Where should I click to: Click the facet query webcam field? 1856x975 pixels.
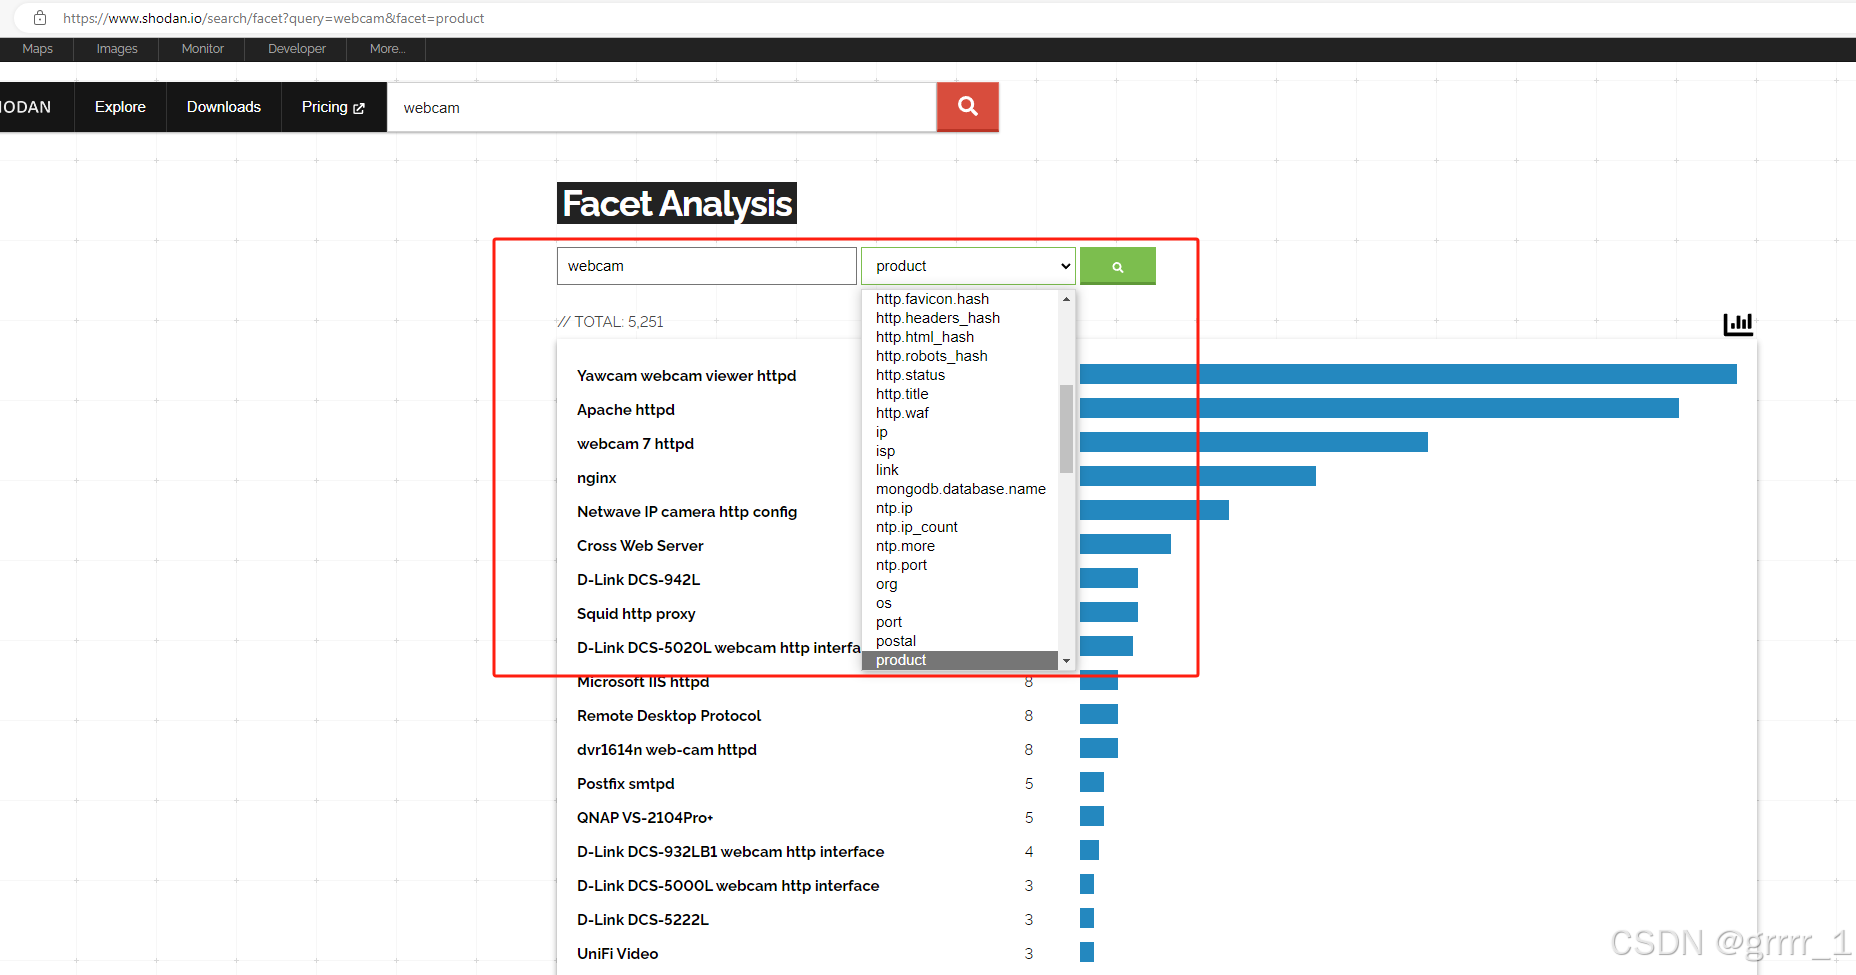(707, 266)
